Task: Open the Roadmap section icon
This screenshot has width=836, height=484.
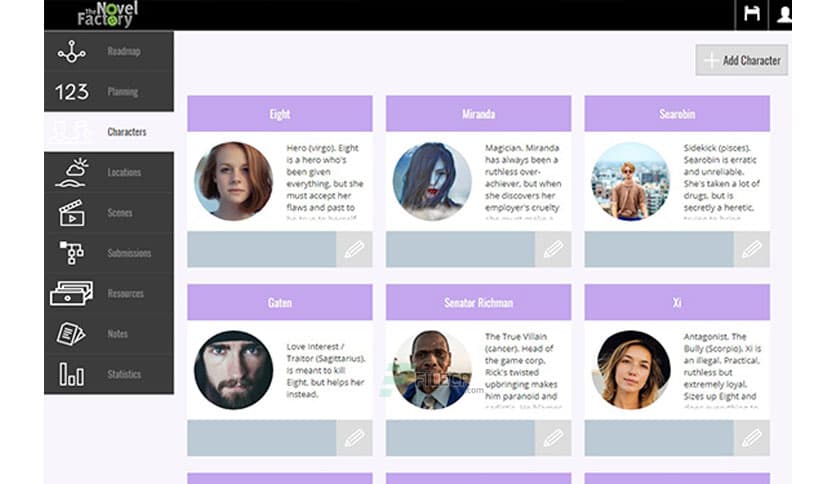Action: [x=71, y=52]
